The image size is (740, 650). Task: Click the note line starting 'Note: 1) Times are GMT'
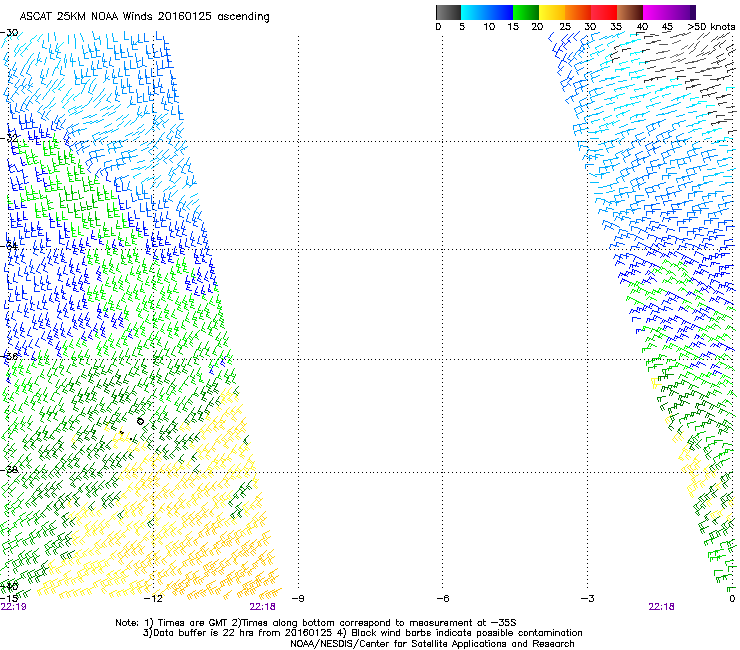point(316,623)
